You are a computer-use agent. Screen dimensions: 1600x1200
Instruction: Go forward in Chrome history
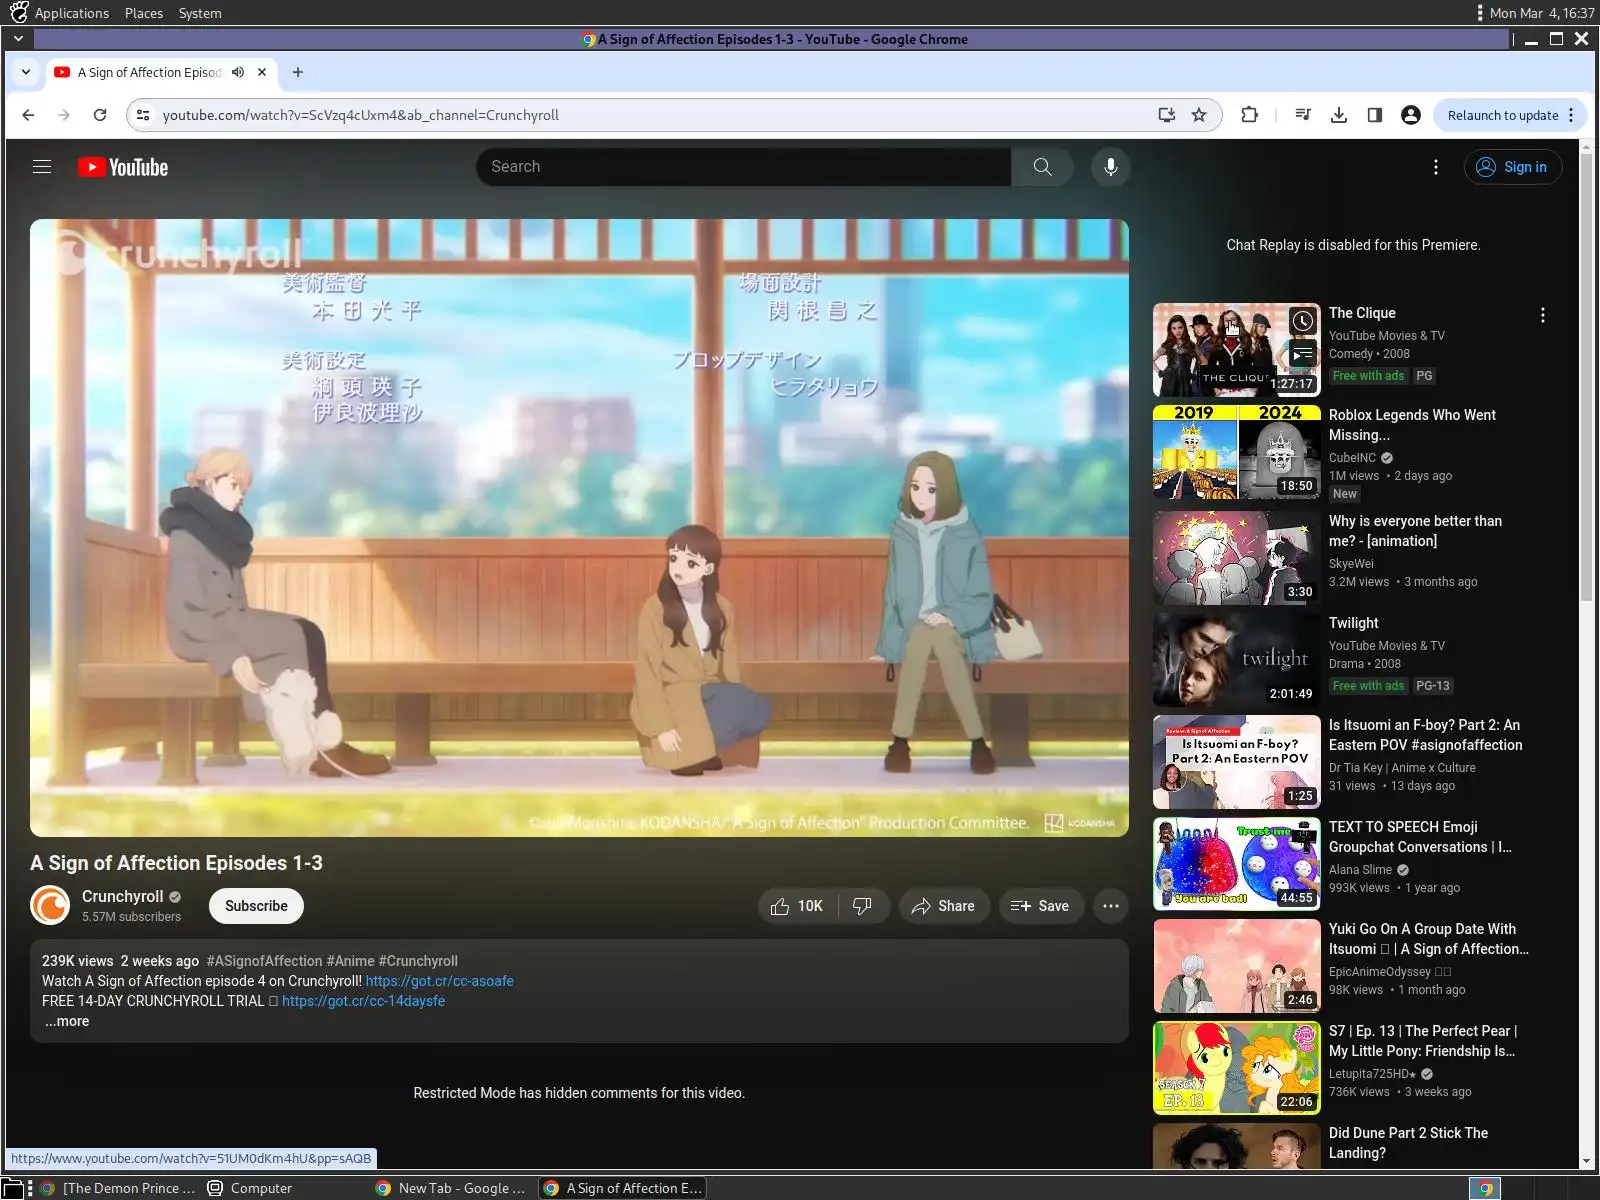(64, 115)
